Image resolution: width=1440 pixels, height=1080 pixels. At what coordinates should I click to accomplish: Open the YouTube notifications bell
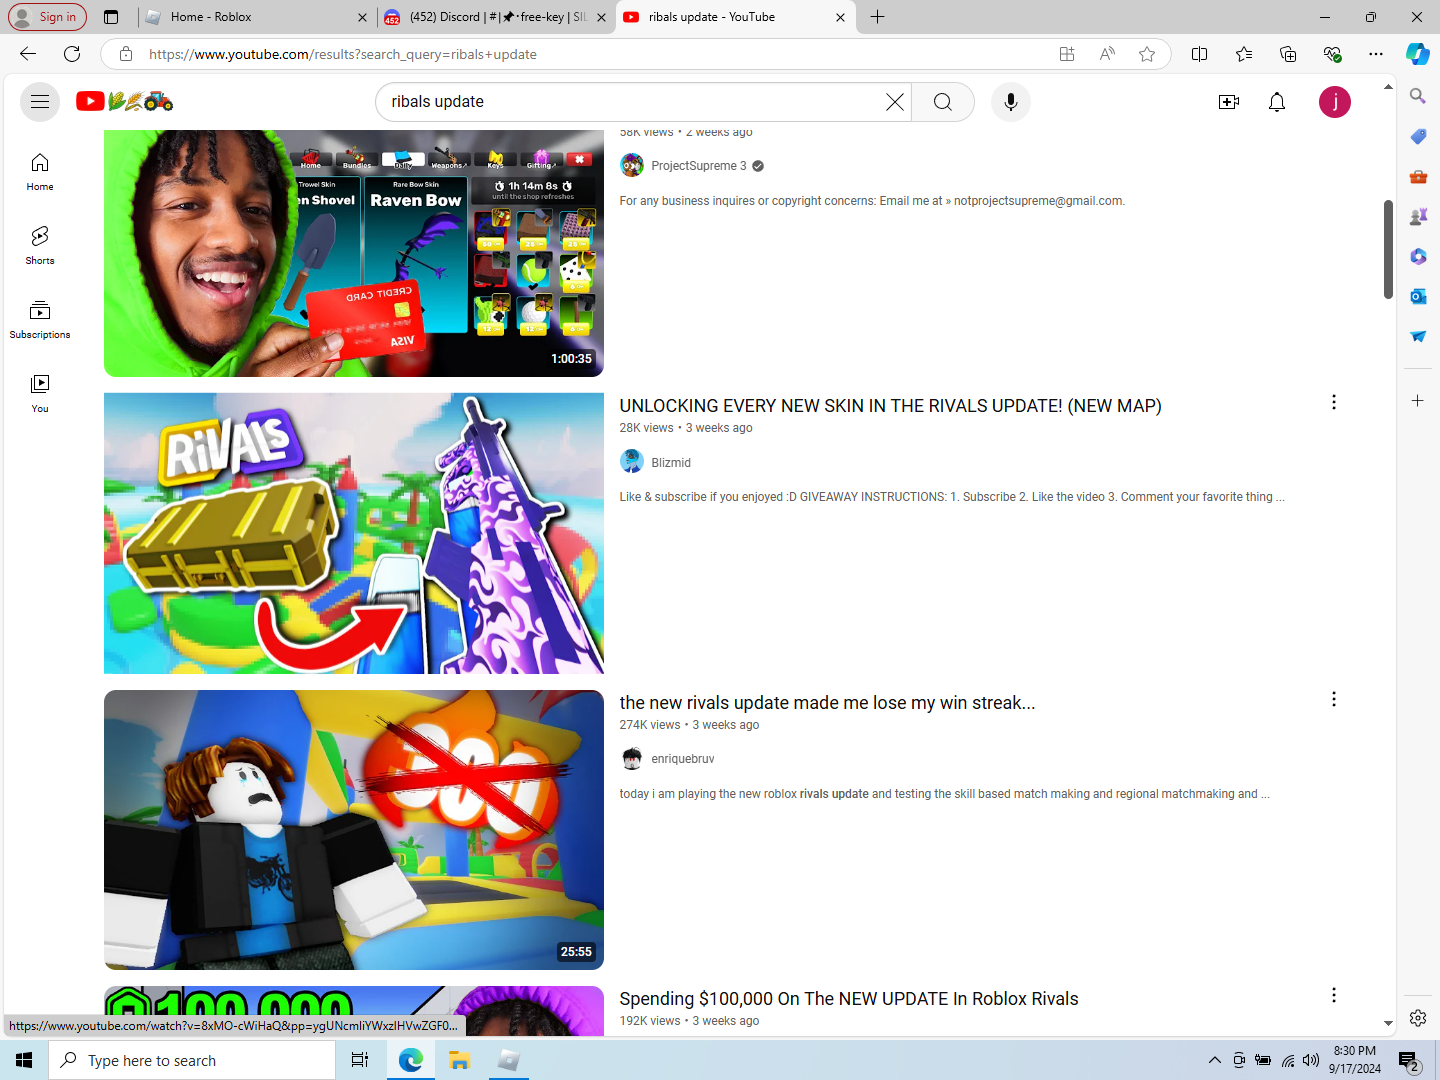click(x=1277, y=102)
